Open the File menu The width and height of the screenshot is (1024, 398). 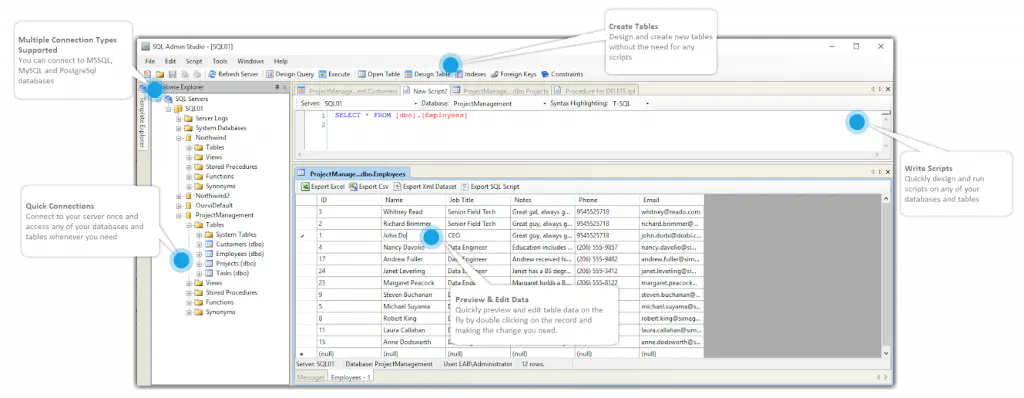[x=150, y=61]
